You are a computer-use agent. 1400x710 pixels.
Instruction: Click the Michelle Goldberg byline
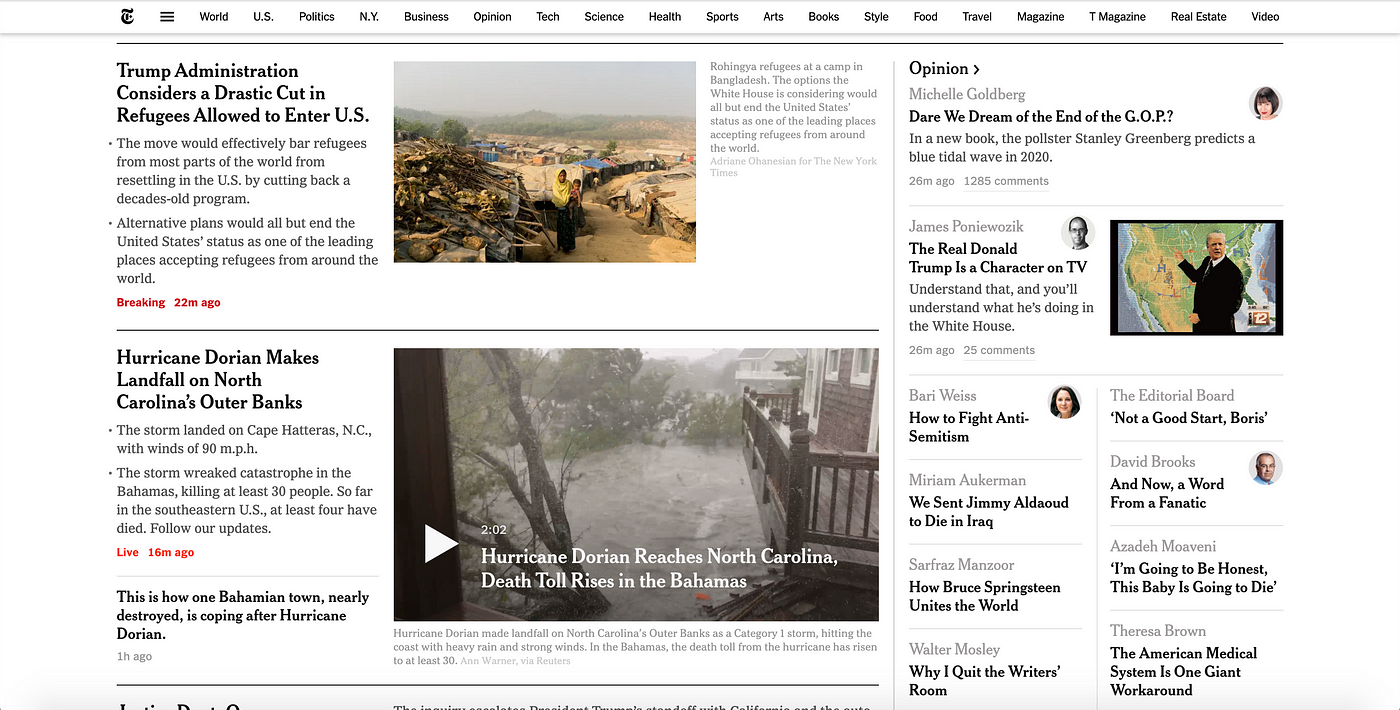coord(967,94)
